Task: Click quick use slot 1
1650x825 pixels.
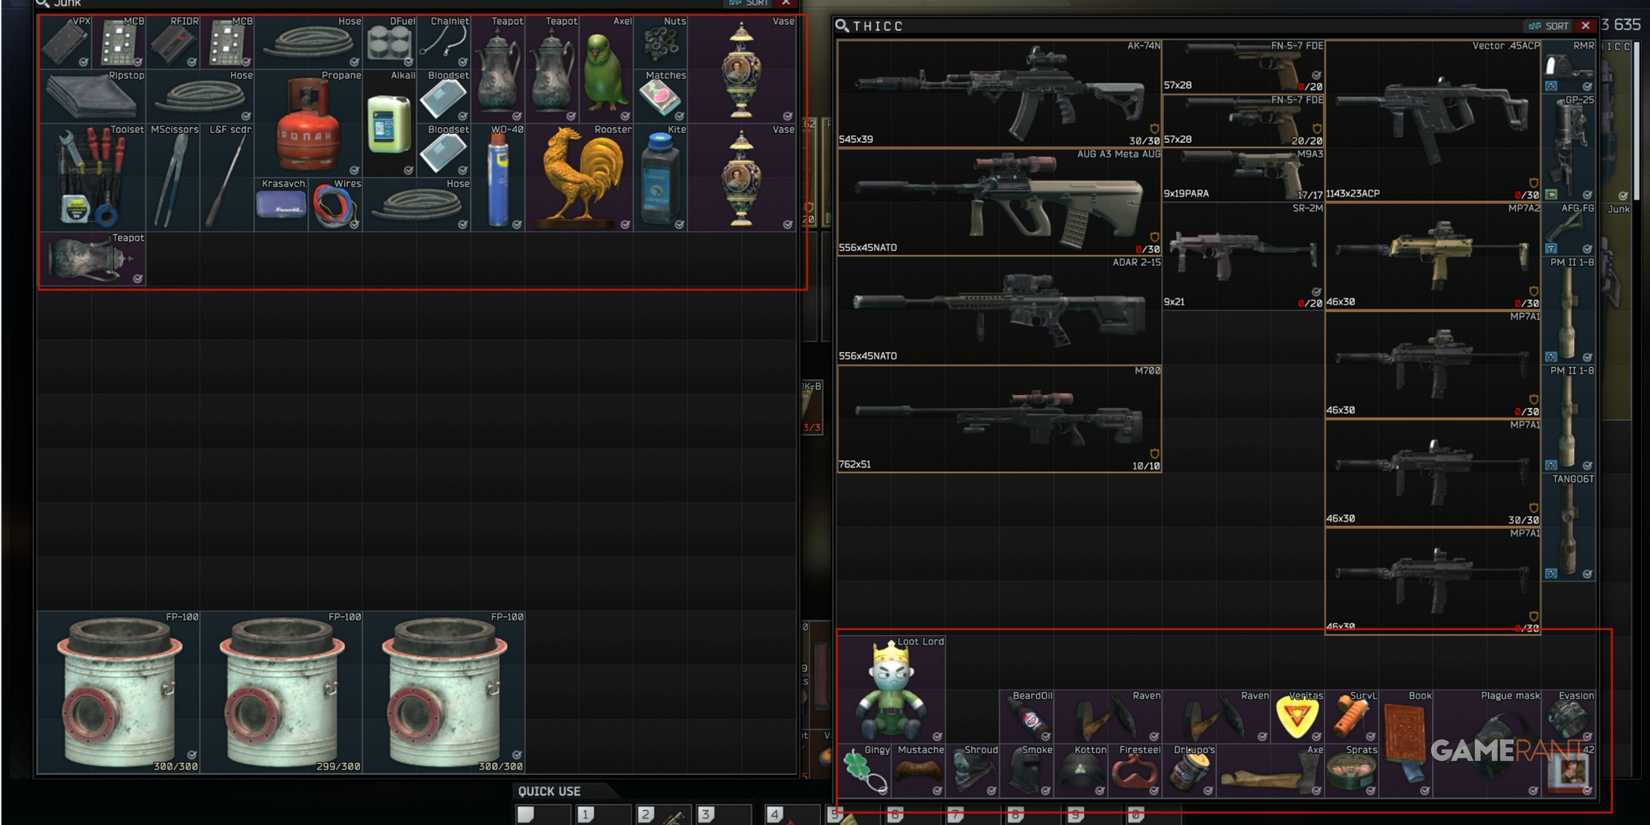Action: click(x=603, y=815)
